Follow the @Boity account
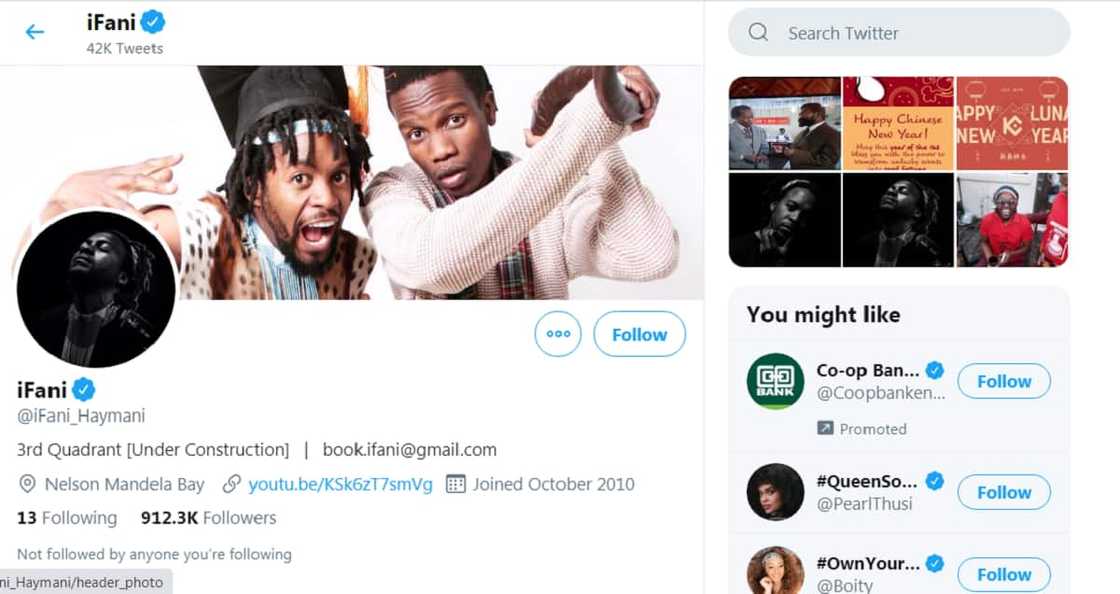The height and width of the screenshot is (594, 1120). pos(1003,574)
